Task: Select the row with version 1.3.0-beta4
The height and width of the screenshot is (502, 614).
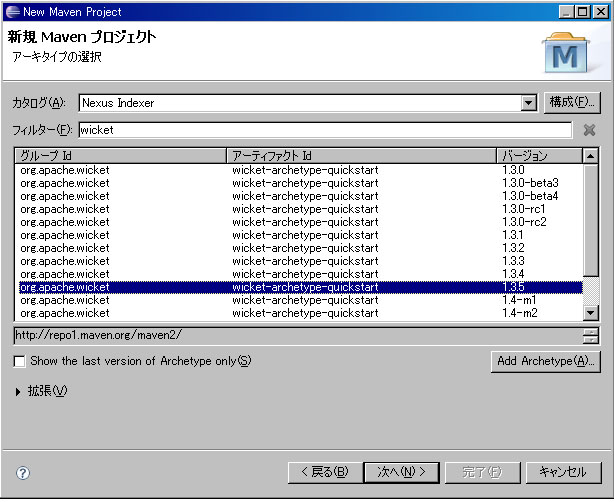Action: [299, 196]
